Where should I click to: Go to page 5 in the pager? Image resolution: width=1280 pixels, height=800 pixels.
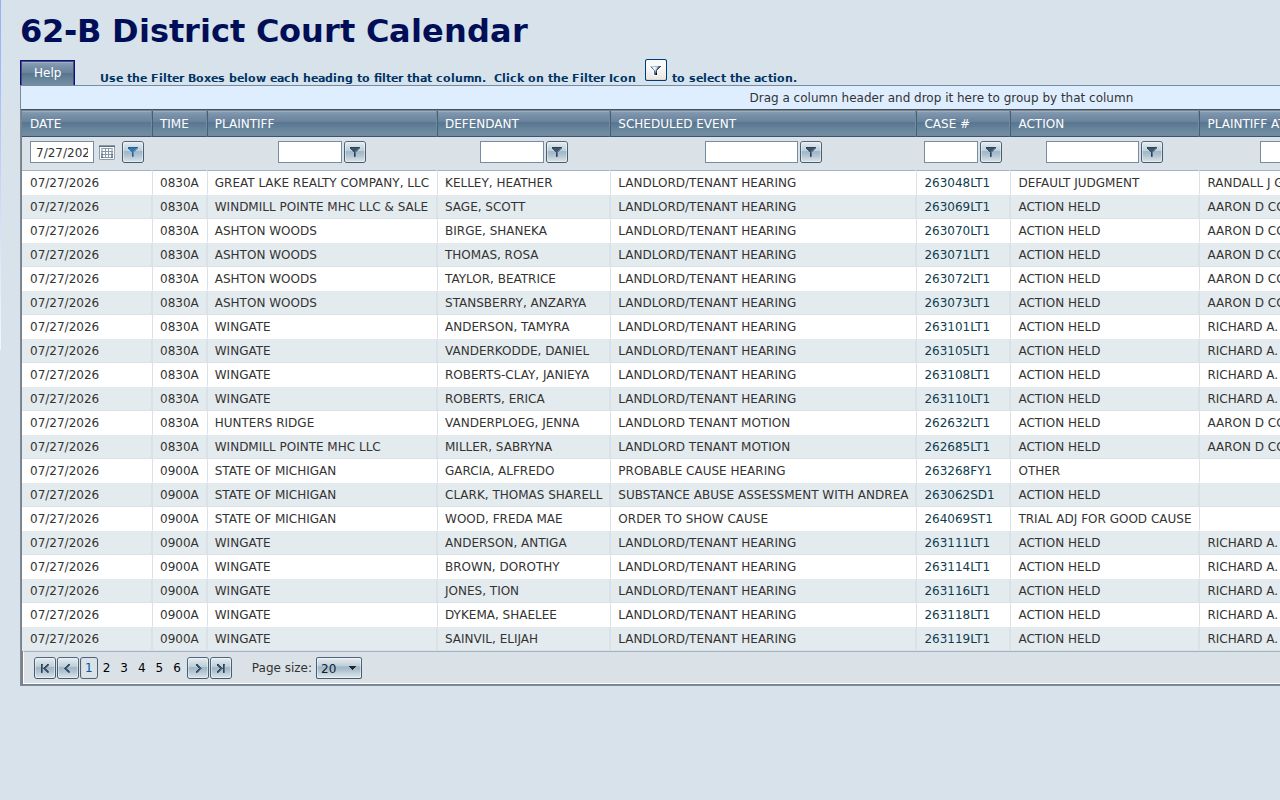pos(159,668)
